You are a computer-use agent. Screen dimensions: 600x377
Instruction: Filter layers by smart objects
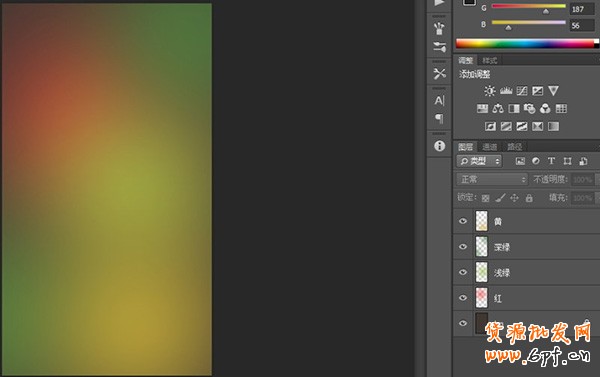(583, 161)
